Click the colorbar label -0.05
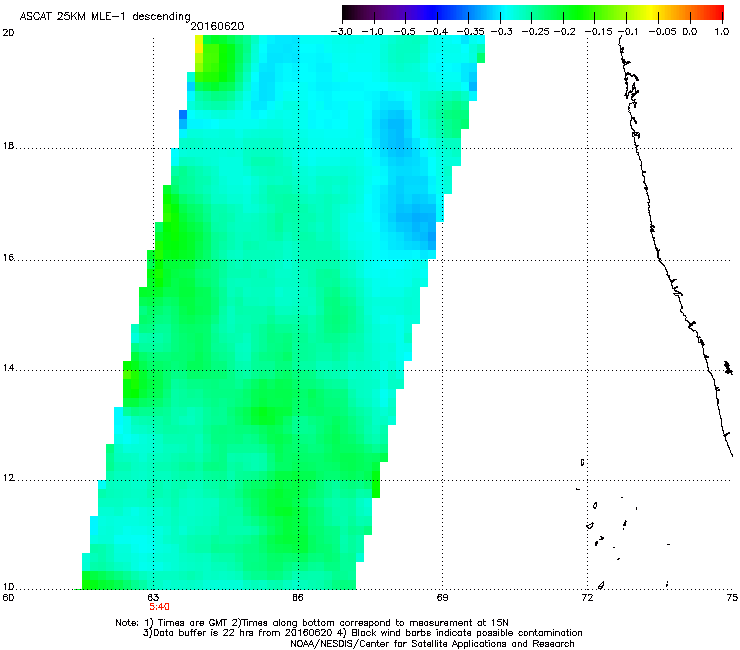Screen dimensions: 740x650 [x=663, y=32]
